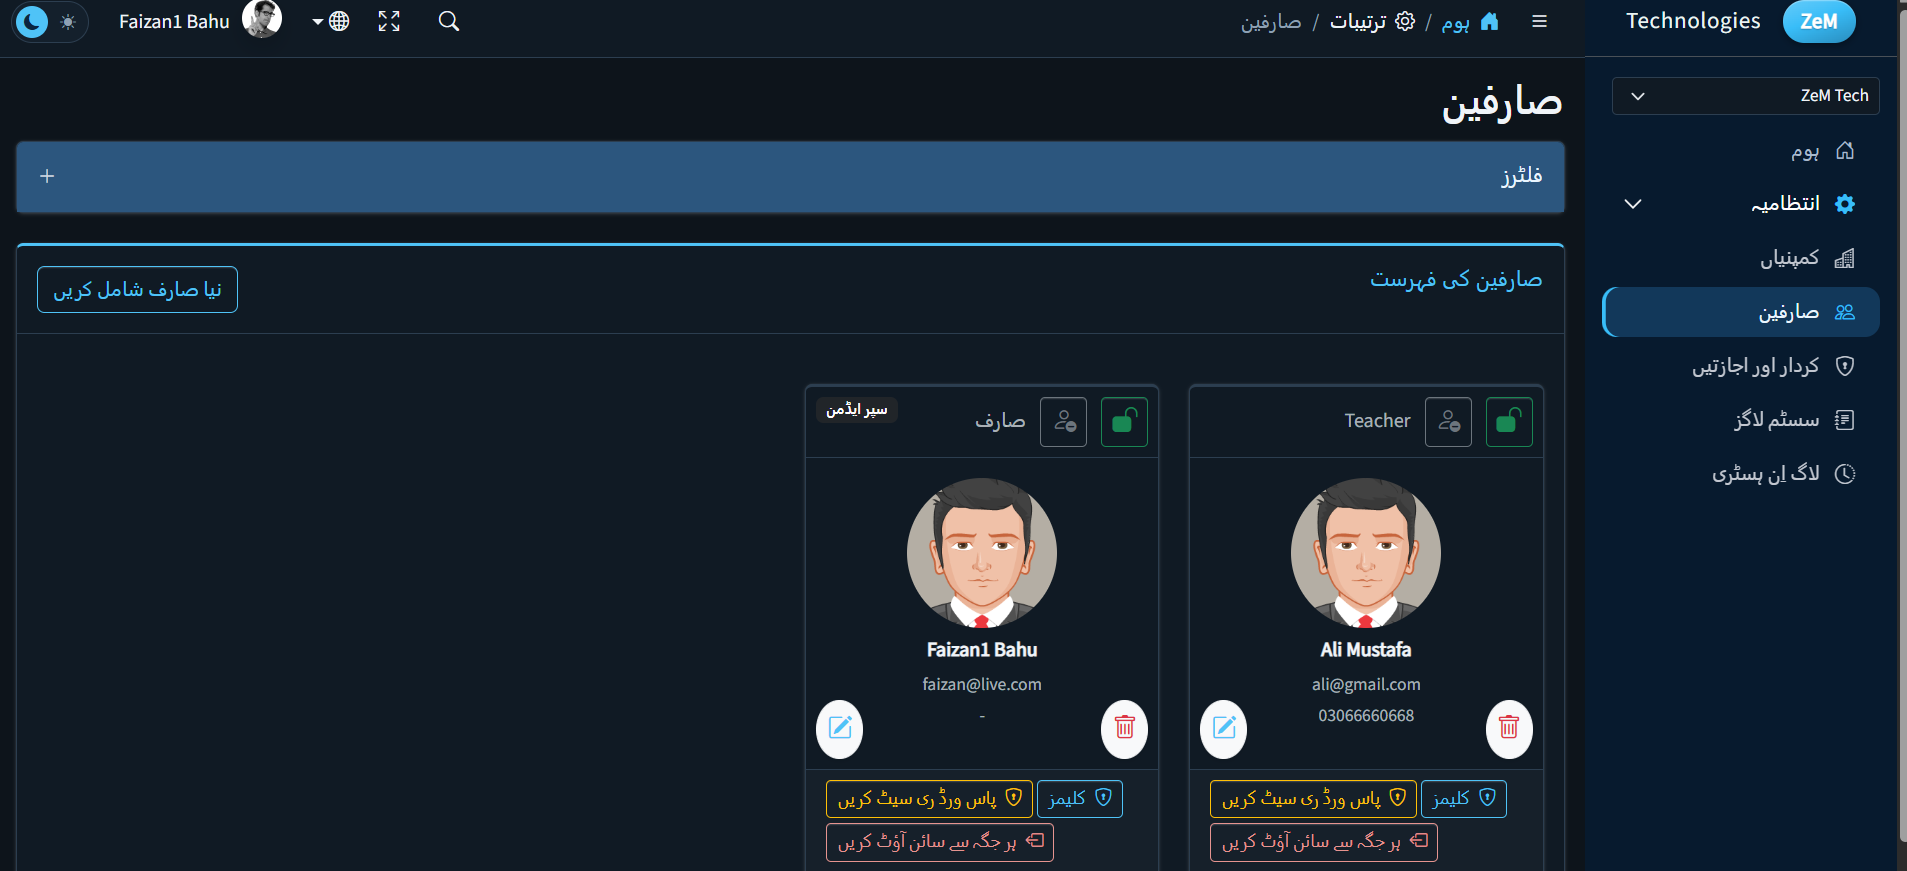1907x871 pixels.
Task: Expand the فلٹرز panel with plus
Action: click(x=47, y=176)
